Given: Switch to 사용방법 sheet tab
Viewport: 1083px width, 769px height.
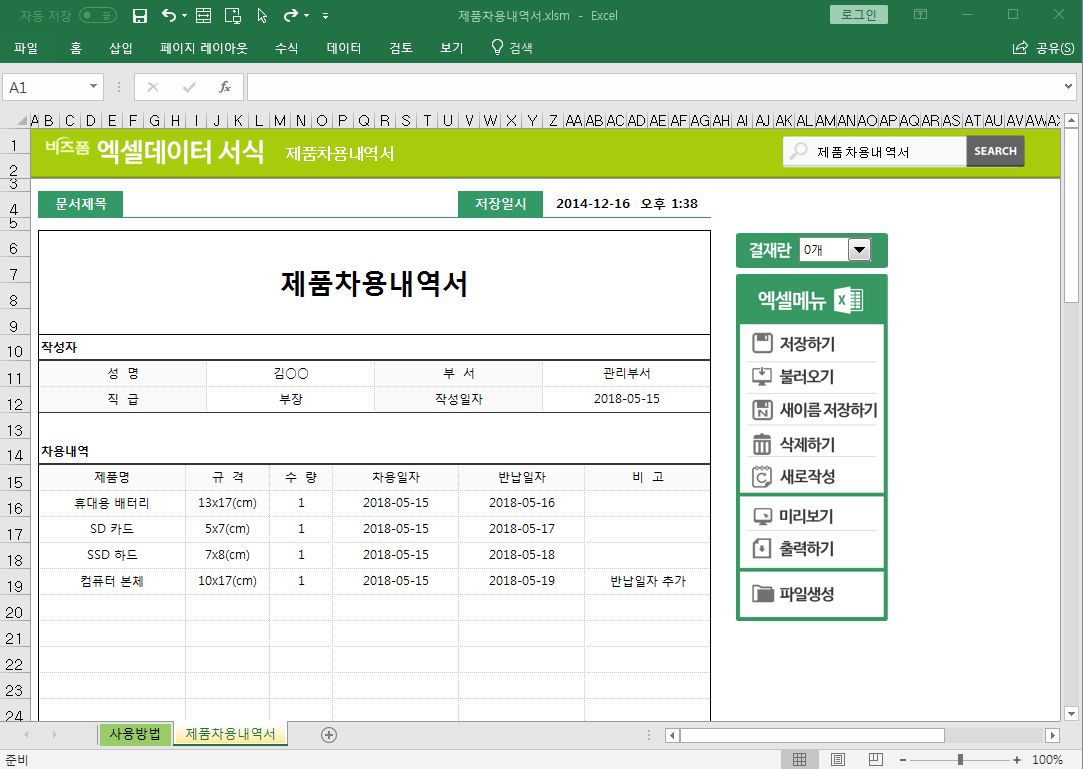Looking at the screenshot, I should [x=135, y=734].
